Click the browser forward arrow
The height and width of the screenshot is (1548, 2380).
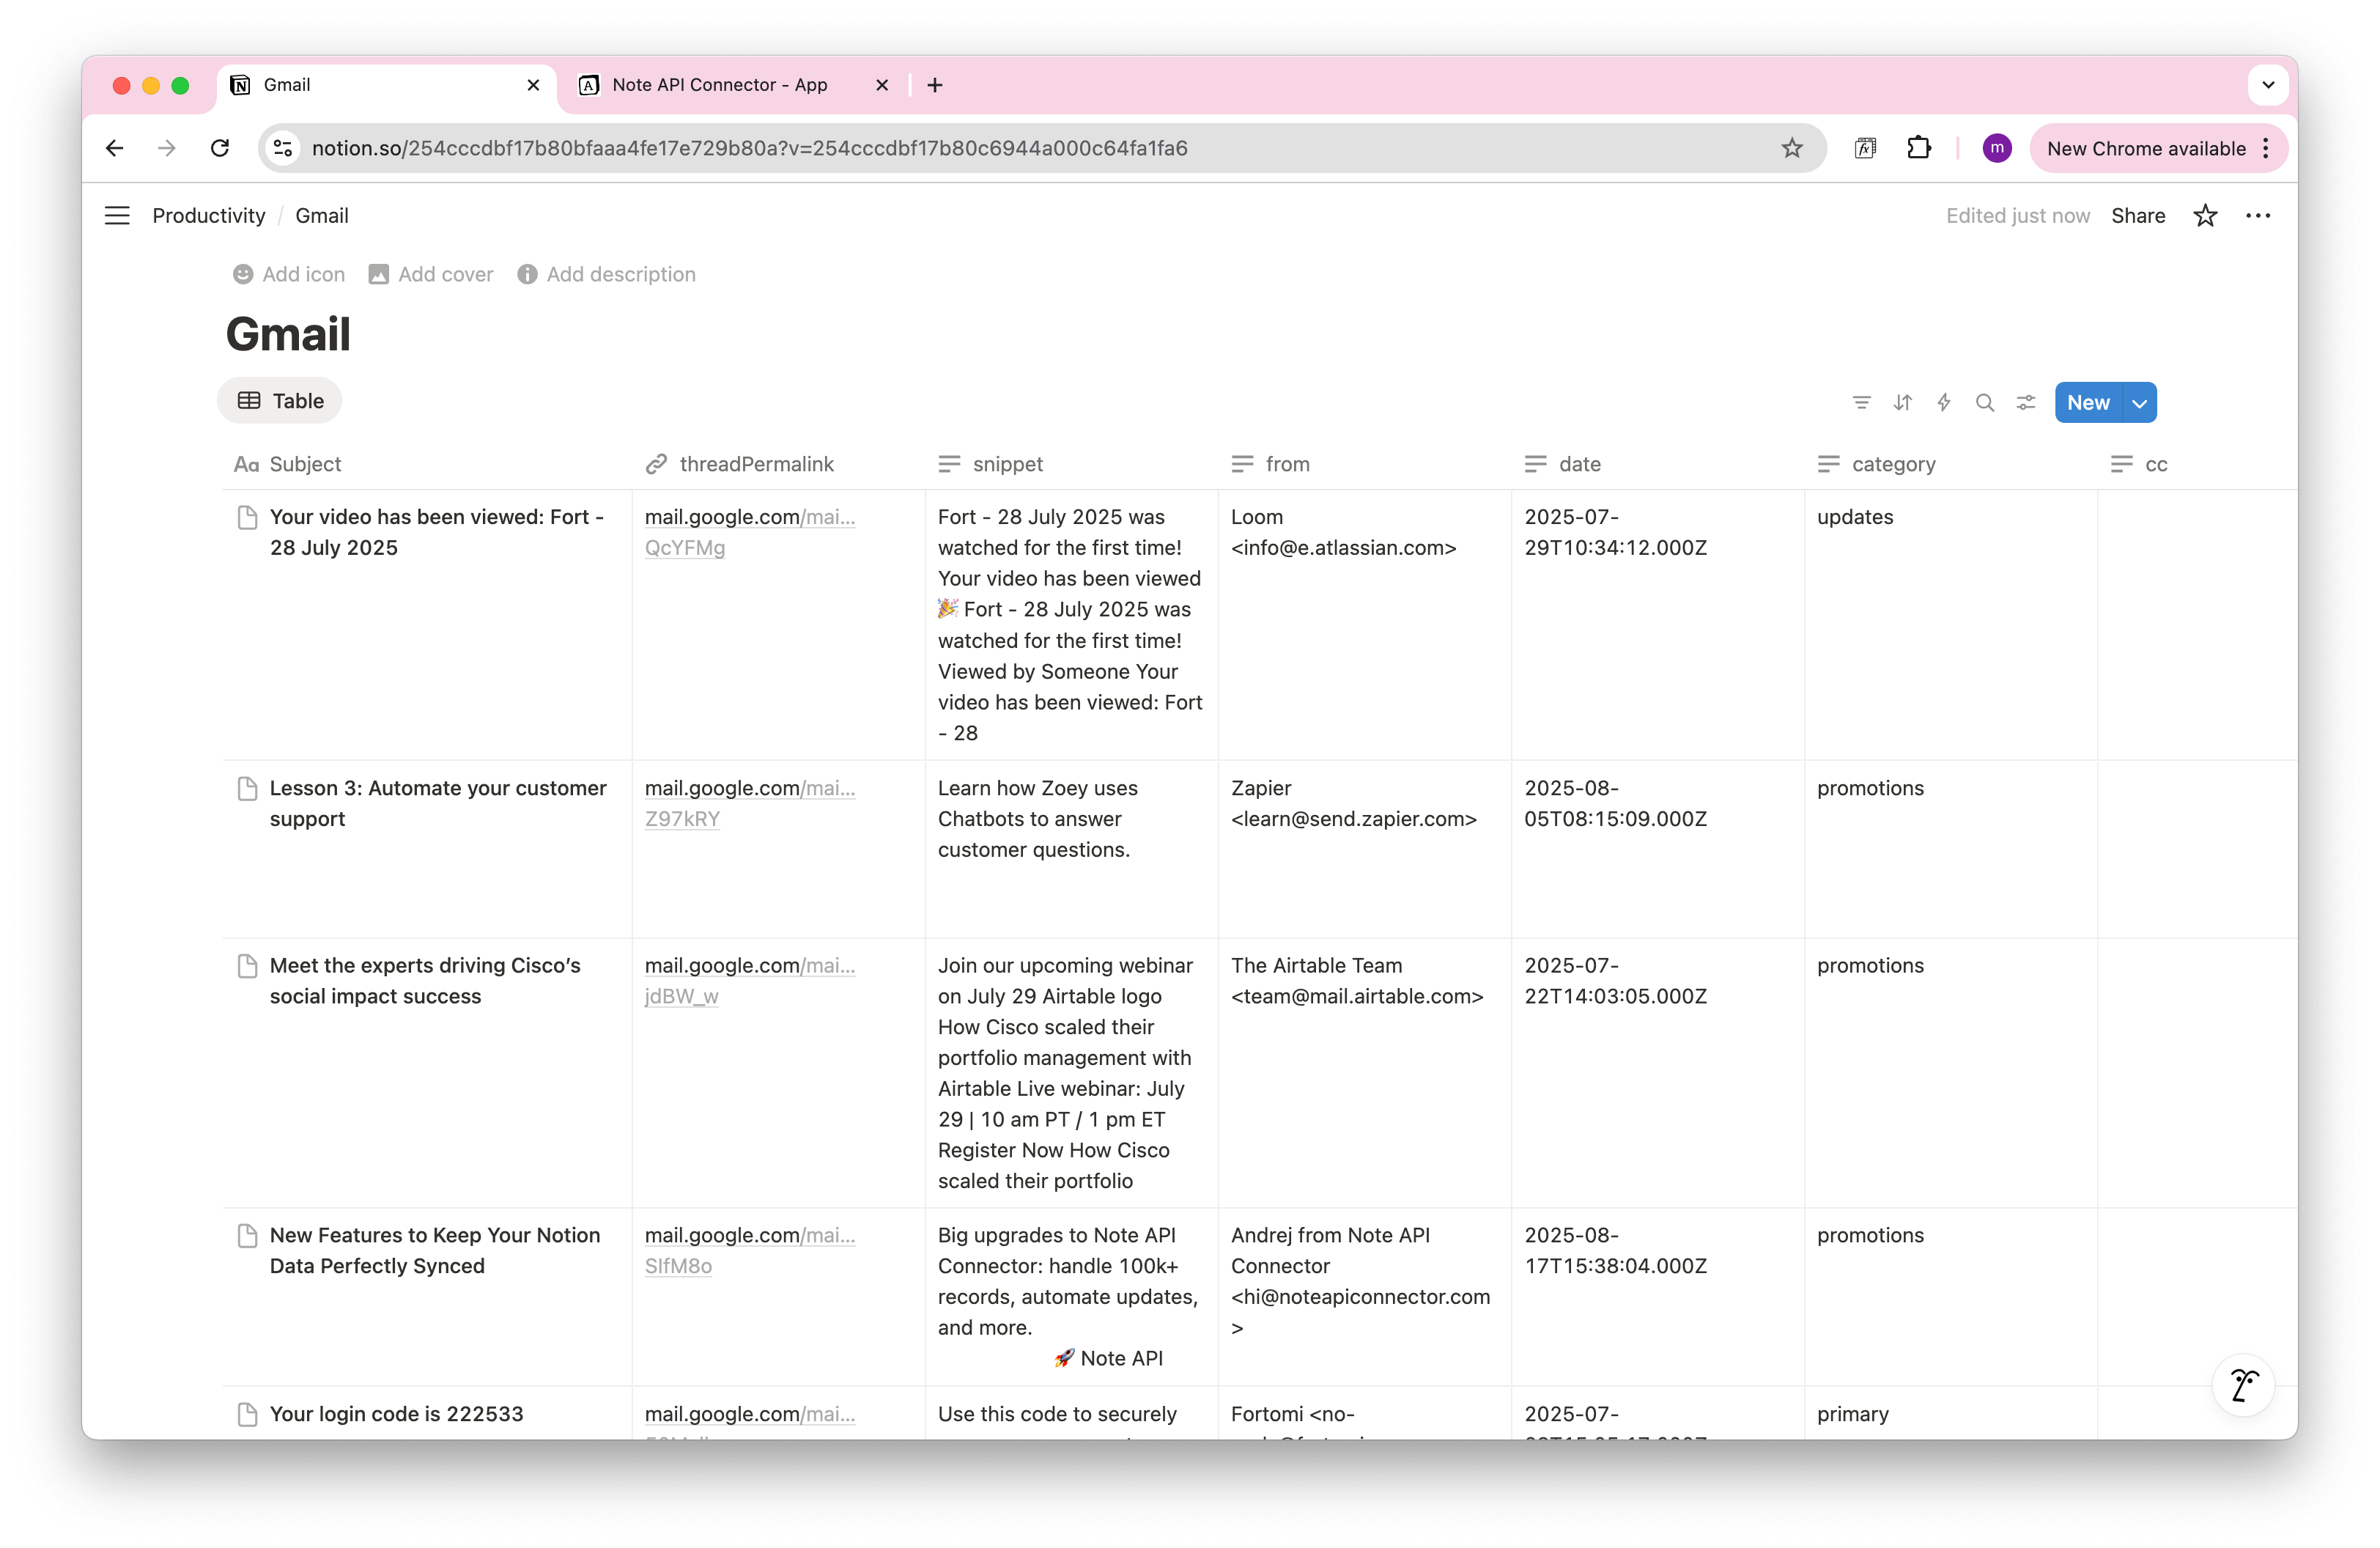[167, 148]
